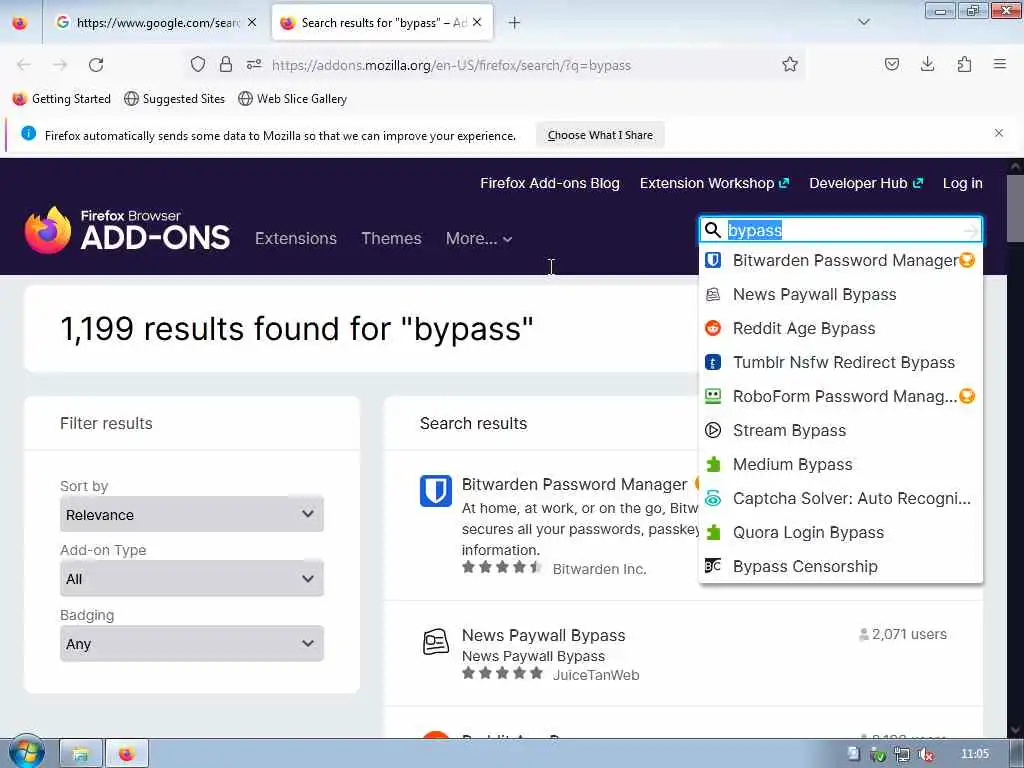Reload the current page
1024x768 pixels.
coord(96,65)
